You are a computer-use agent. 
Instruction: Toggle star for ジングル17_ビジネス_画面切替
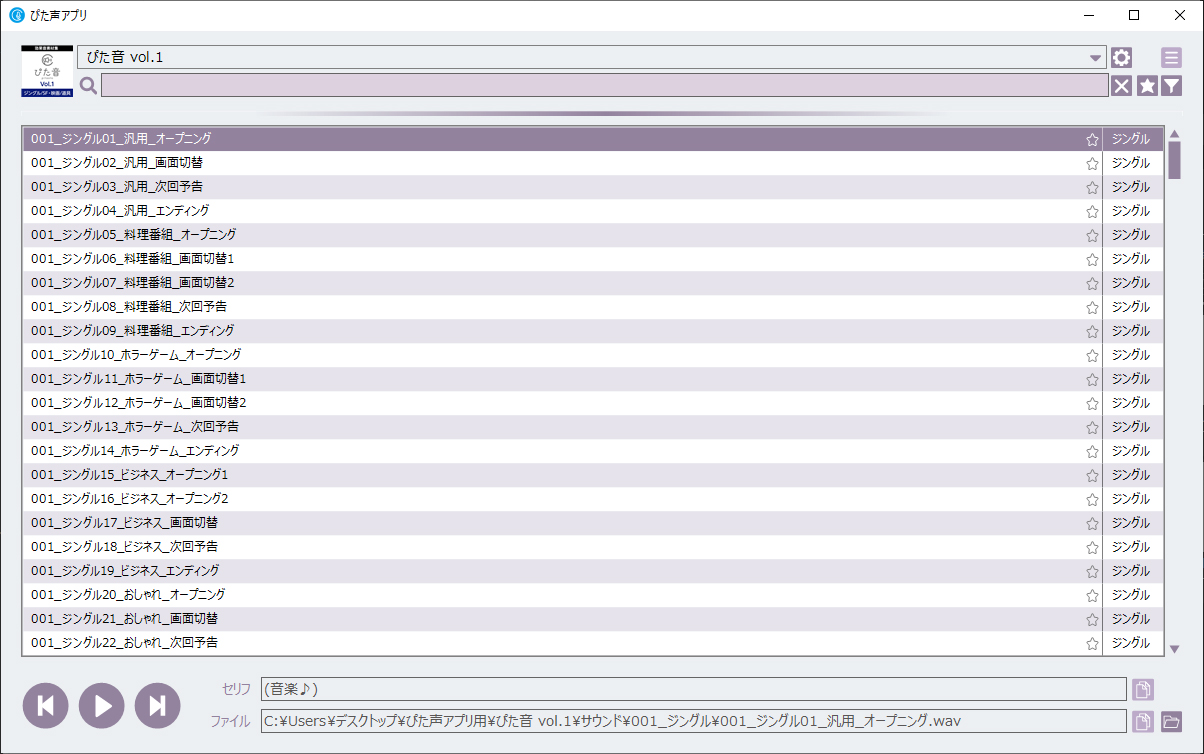point(1092,524)
